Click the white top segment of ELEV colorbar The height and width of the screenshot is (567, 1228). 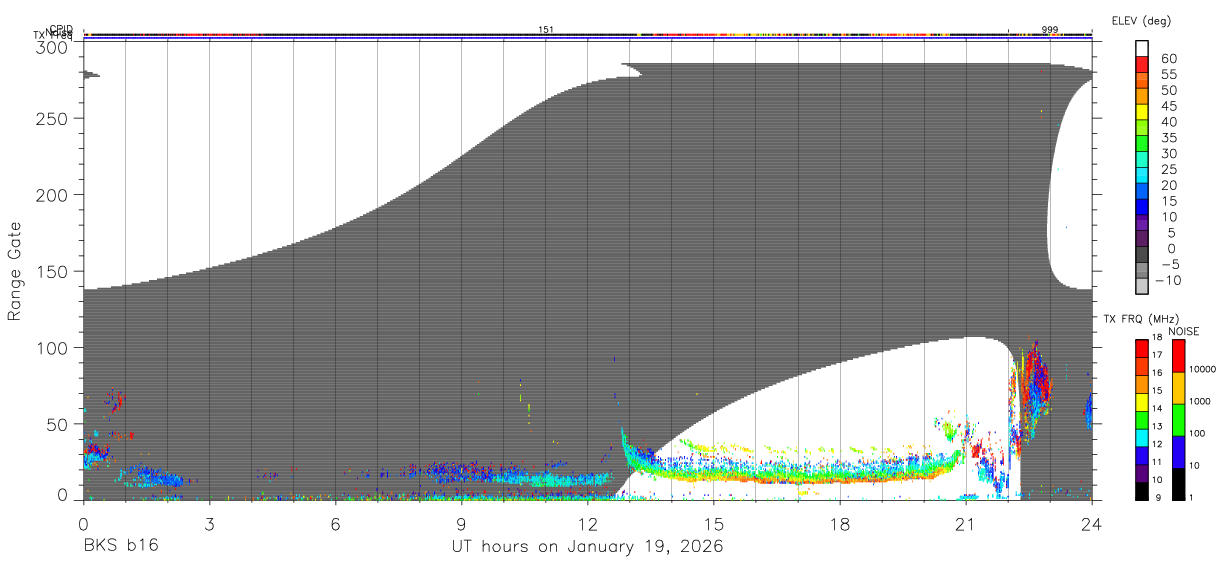click(x=1142, y=48)
